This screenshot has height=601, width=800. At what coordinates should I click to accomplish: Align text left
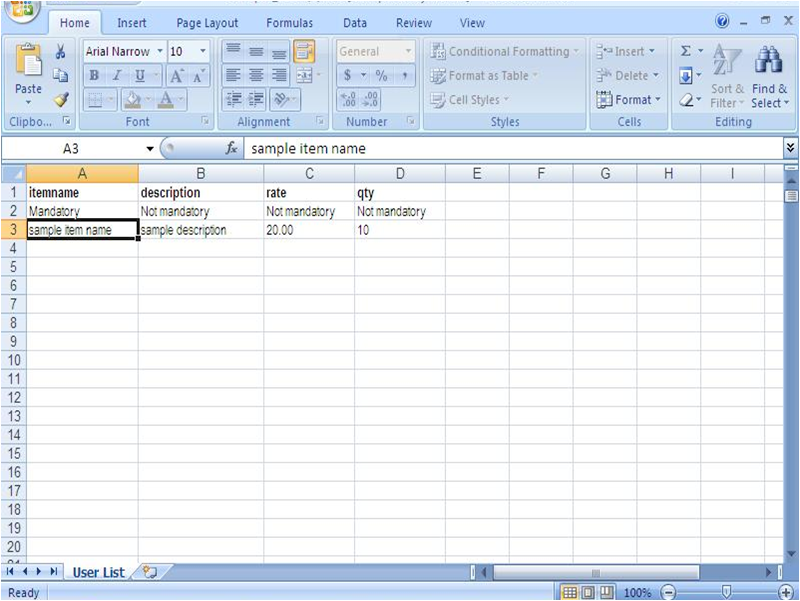233,76
